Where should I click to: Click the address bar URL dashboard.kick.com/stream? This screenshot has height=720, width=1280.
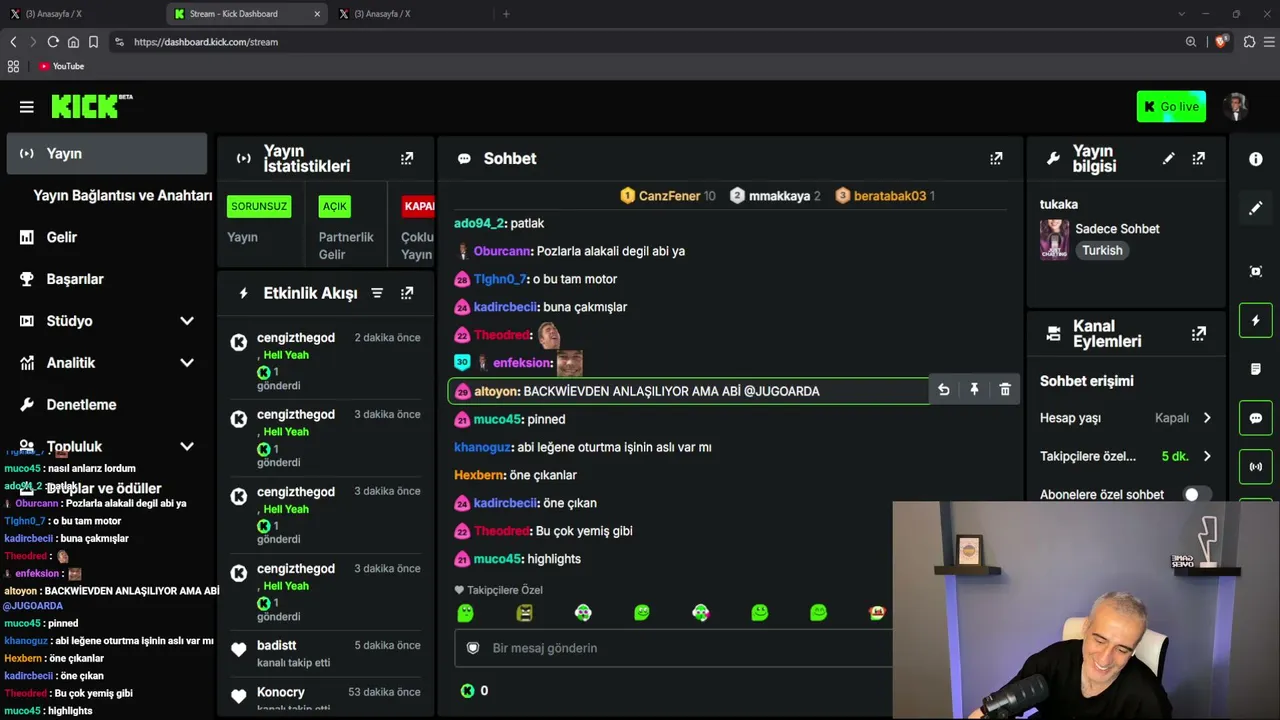206,42
